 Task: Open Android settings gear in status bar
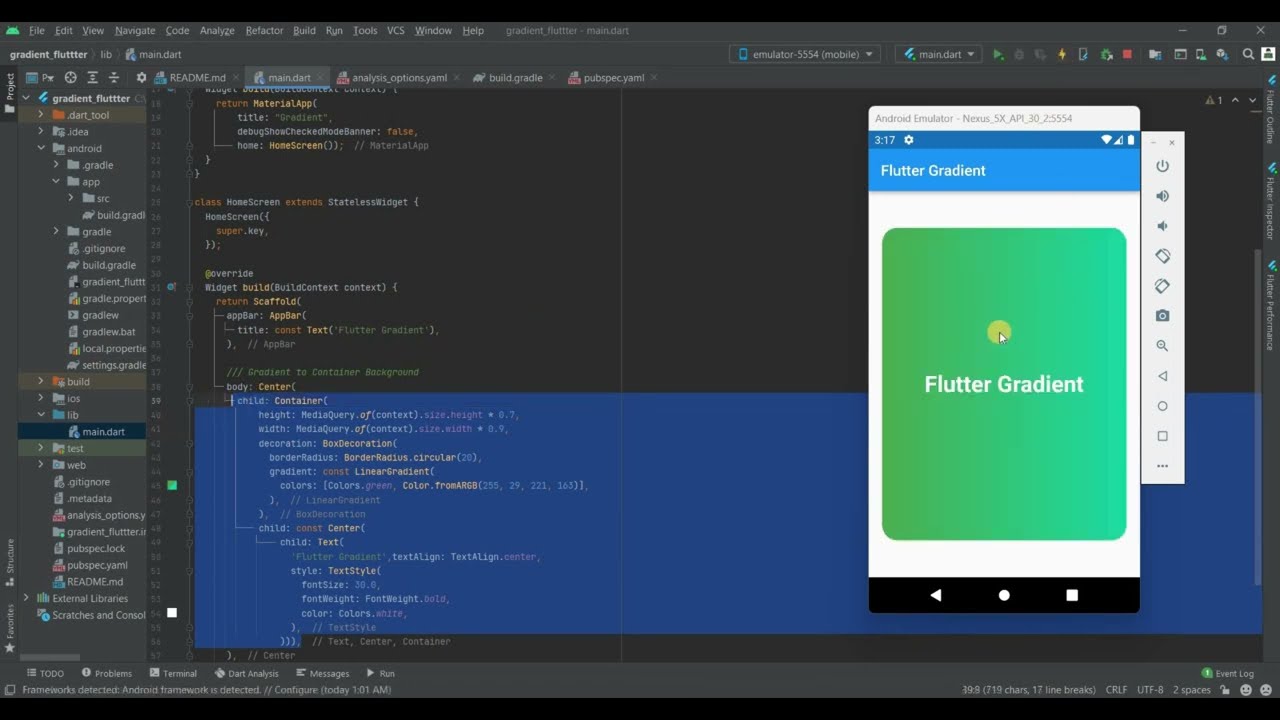(909, 140)
